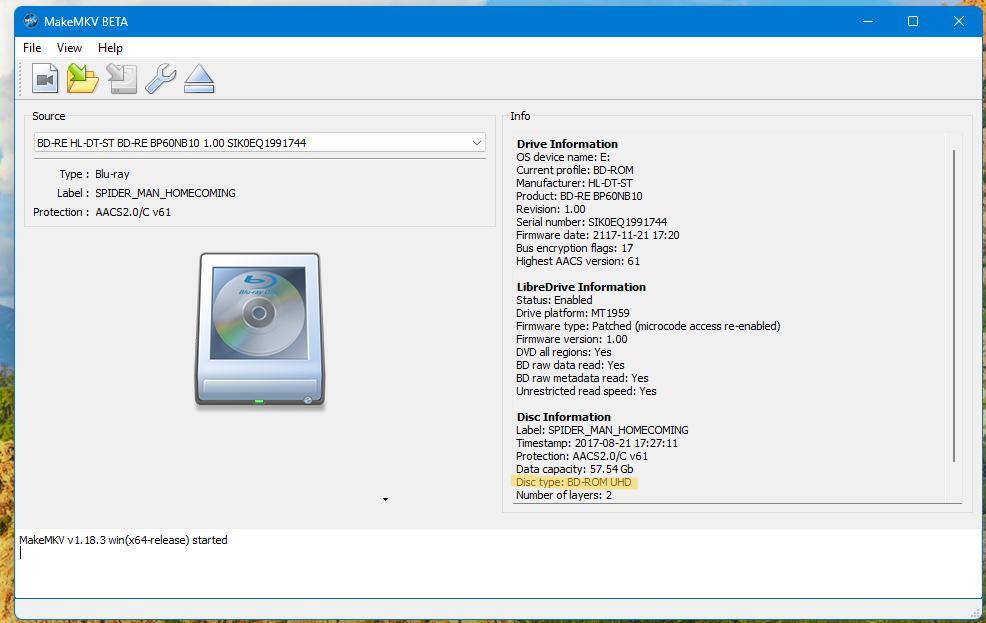This screenshot has height=623, width=986.
Task: Click Source panel label SPIDER_MAN_HOMECOMING
Action: (x=165, y=193)
